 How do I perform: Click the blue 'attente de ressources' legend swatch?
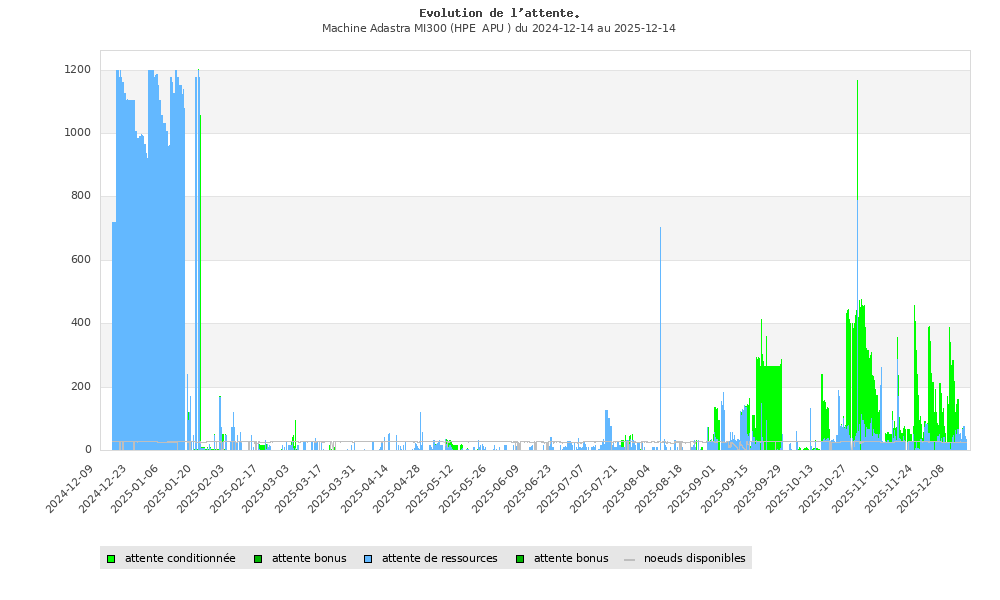pyautogui.click(x=368, y=559)
